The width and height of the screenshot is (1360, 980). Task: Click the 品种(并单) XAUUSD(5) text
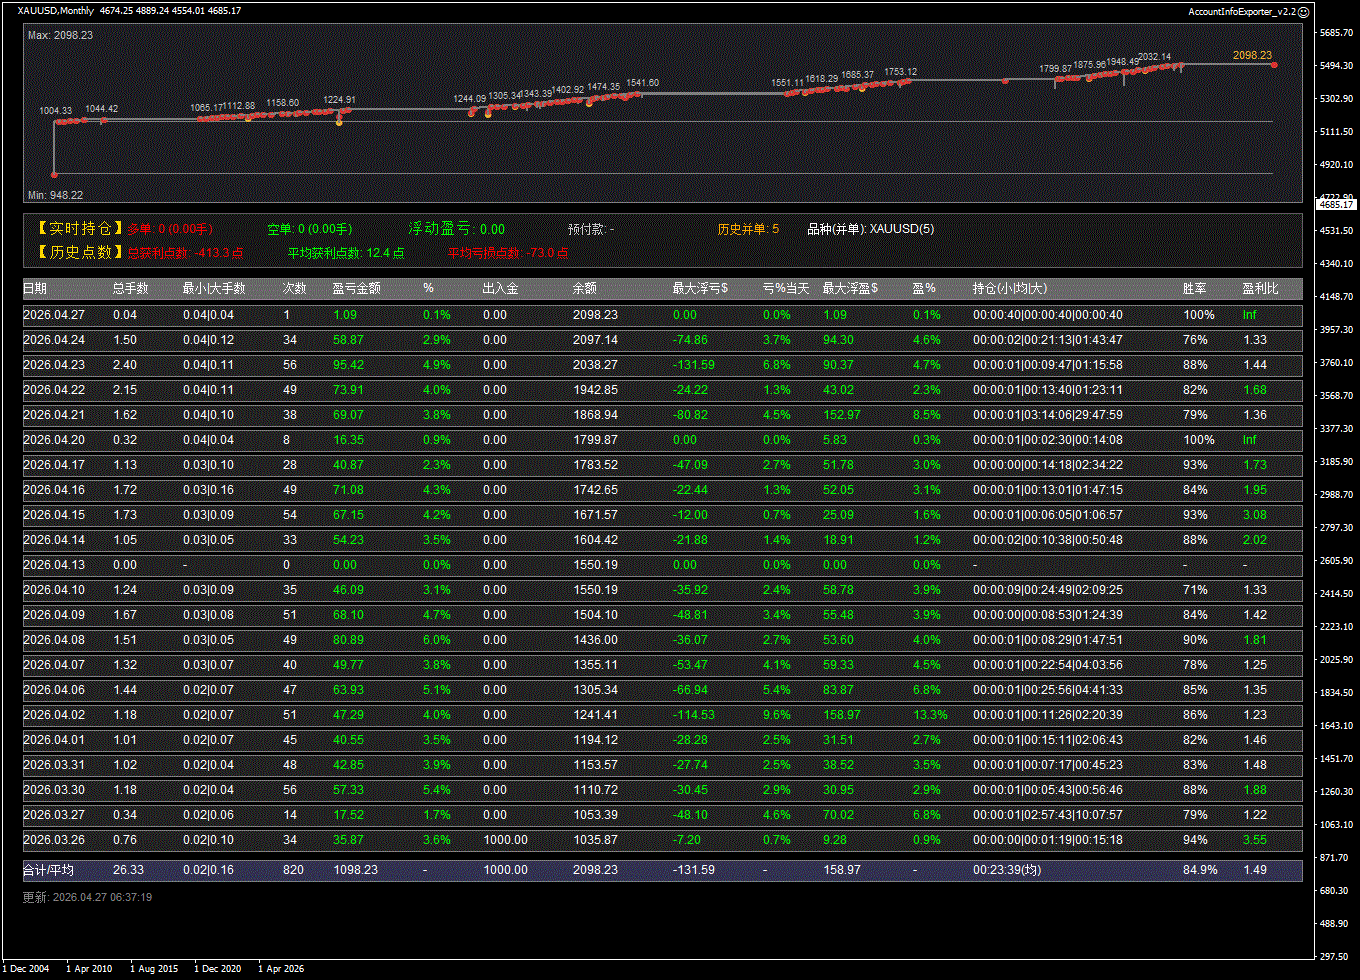point(870,229)
